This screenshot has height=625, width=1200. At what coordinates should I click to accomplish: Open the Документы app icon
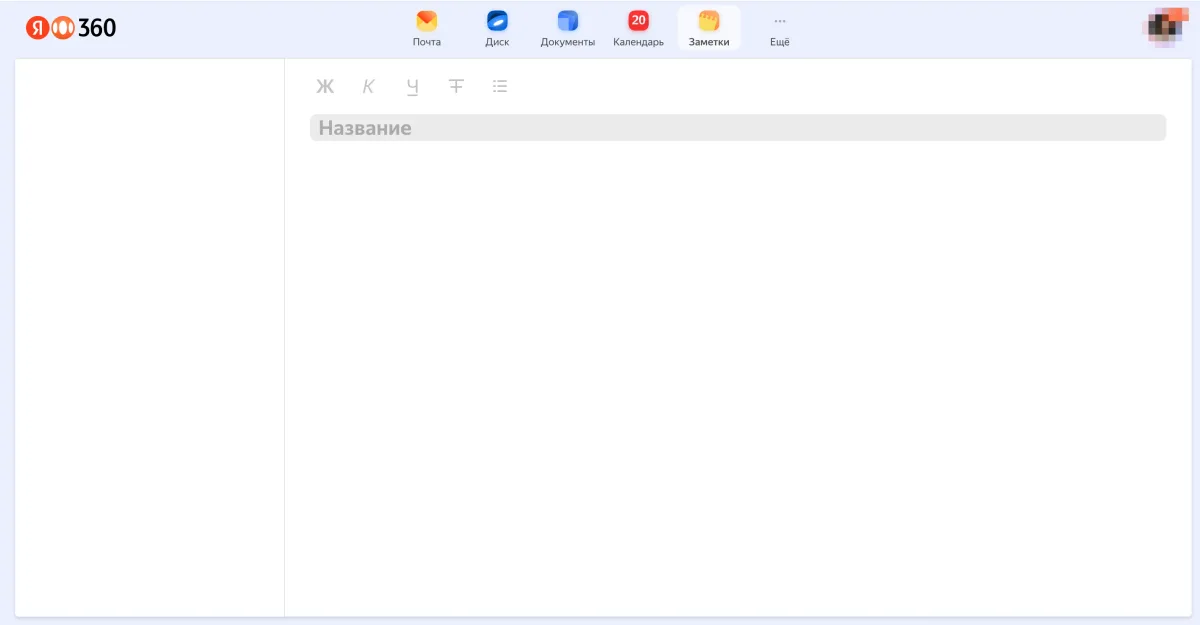tap(568, 21)
